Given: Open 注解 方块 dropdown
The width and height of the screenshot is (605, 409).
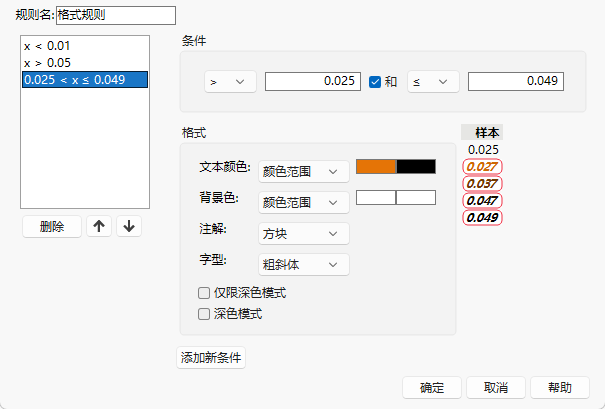Looking at the screenshot, I should tap(304, 233).
